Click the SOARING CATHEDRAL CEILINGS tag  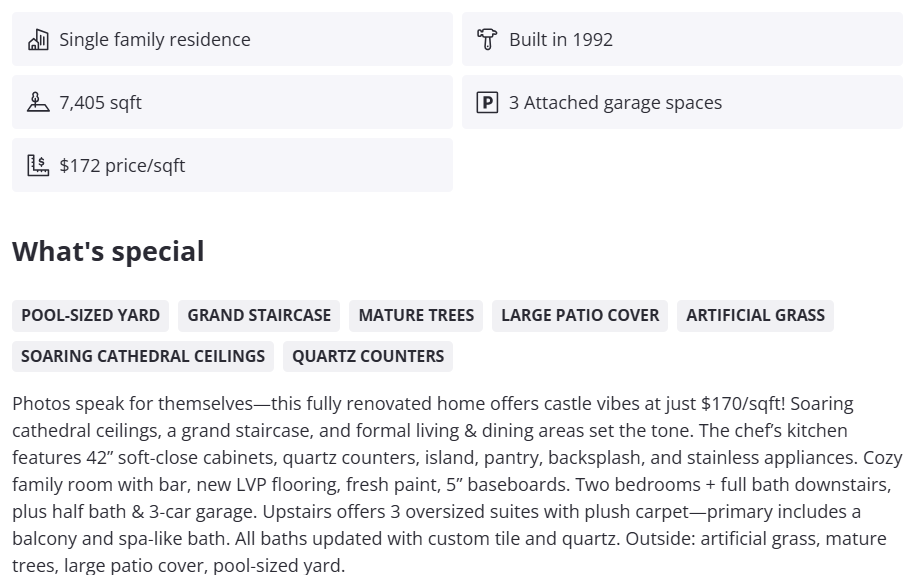(x=143, y=356)
